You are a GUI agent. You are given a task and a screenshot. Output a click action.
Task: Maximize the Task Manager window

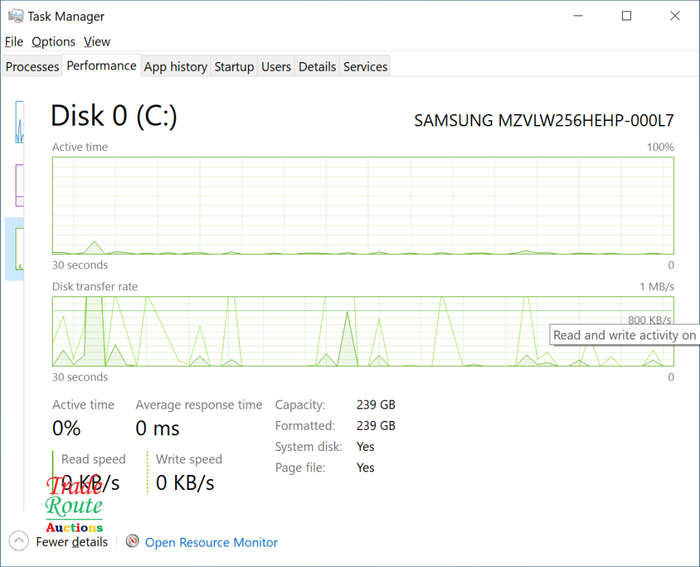click(x=626, y=16)
